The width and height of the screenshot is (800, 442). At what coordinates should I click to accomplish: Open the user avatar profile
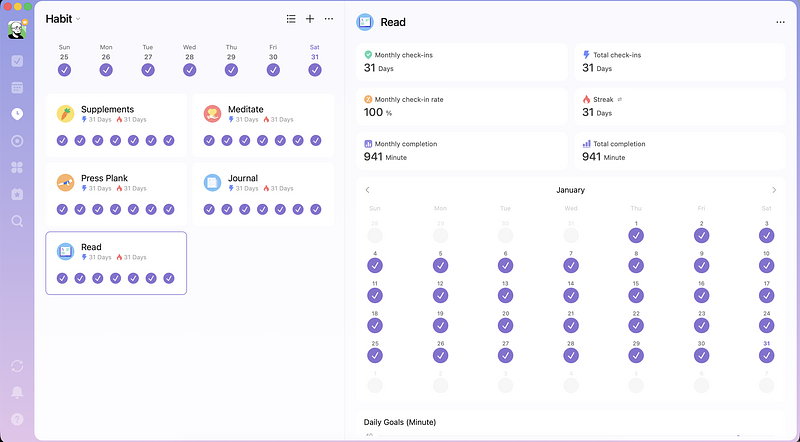17,30
